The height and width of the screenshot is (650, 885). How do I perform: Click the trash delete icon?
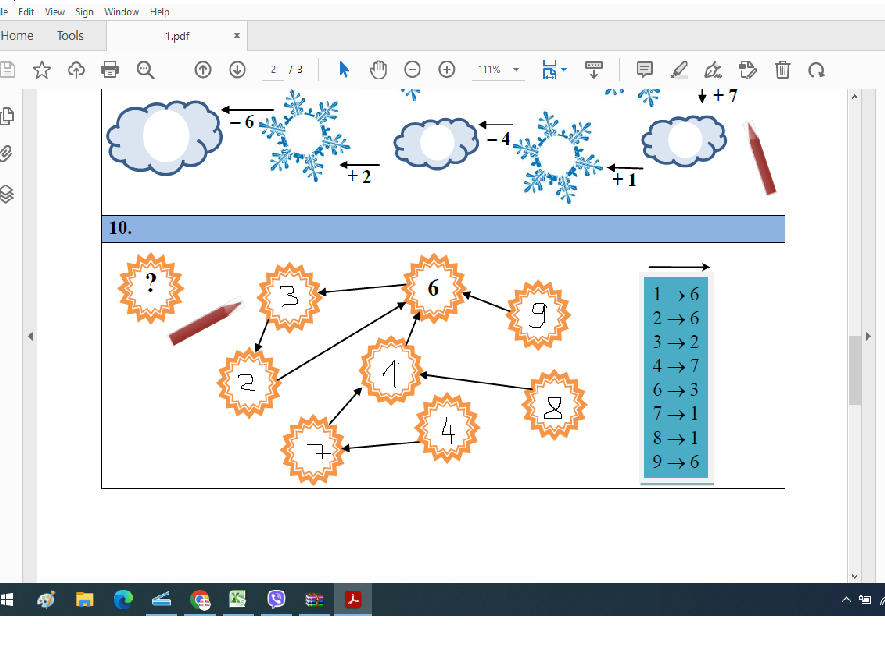(783, 69)
